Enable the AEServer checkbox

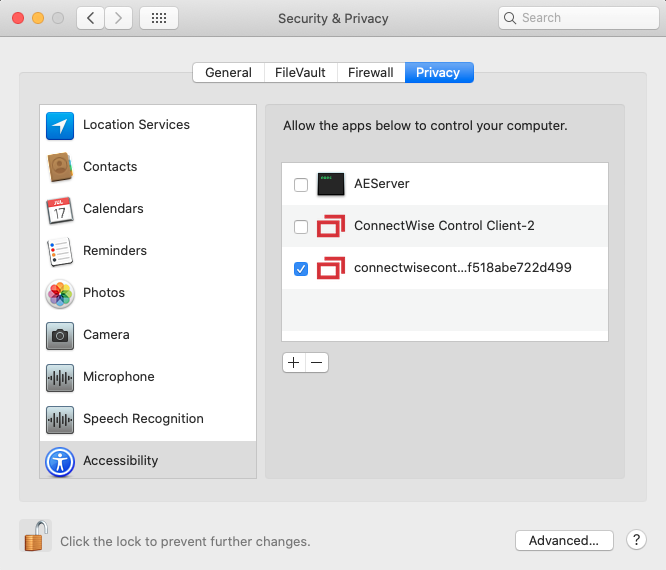pyautogui.click(x=301, y=185)
